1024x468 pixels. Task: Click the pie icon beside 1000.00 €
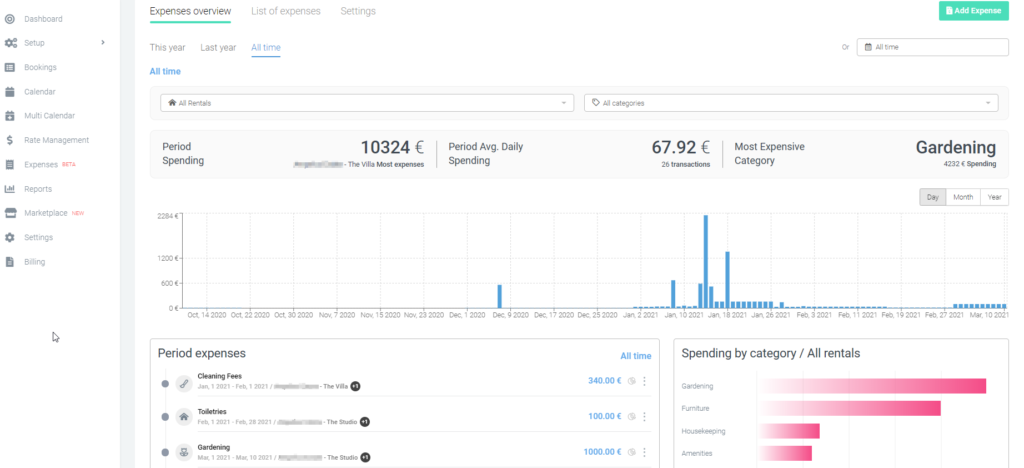[632, 452]
